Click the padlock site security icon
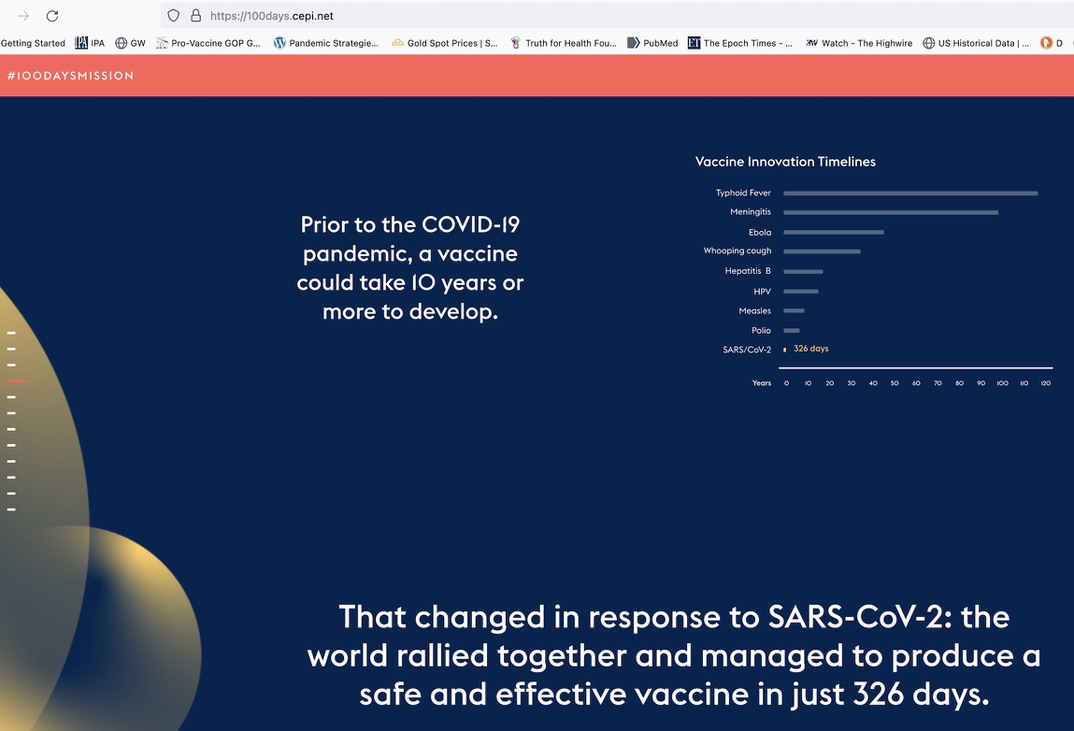The width and height of the screenshot is (1074, 731). [196, 16]
